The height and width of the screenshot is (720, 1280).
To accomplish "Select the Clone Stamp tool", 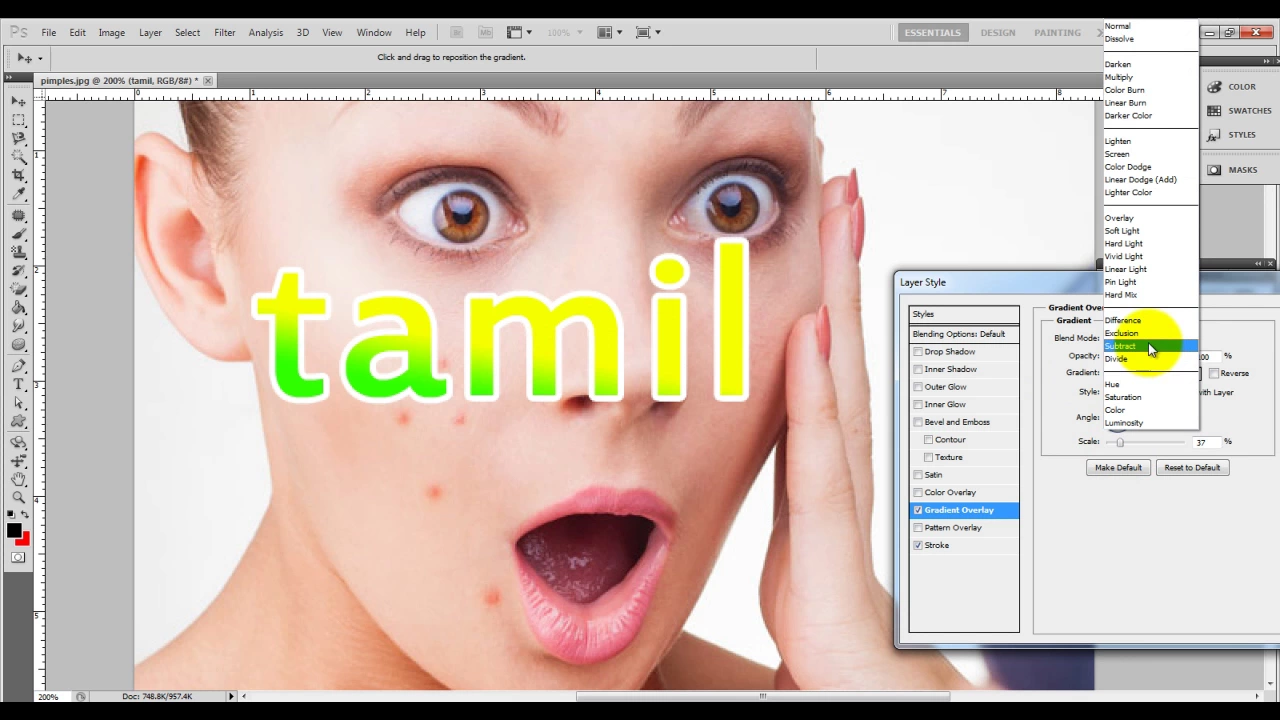I will click(x=18, y=252).
